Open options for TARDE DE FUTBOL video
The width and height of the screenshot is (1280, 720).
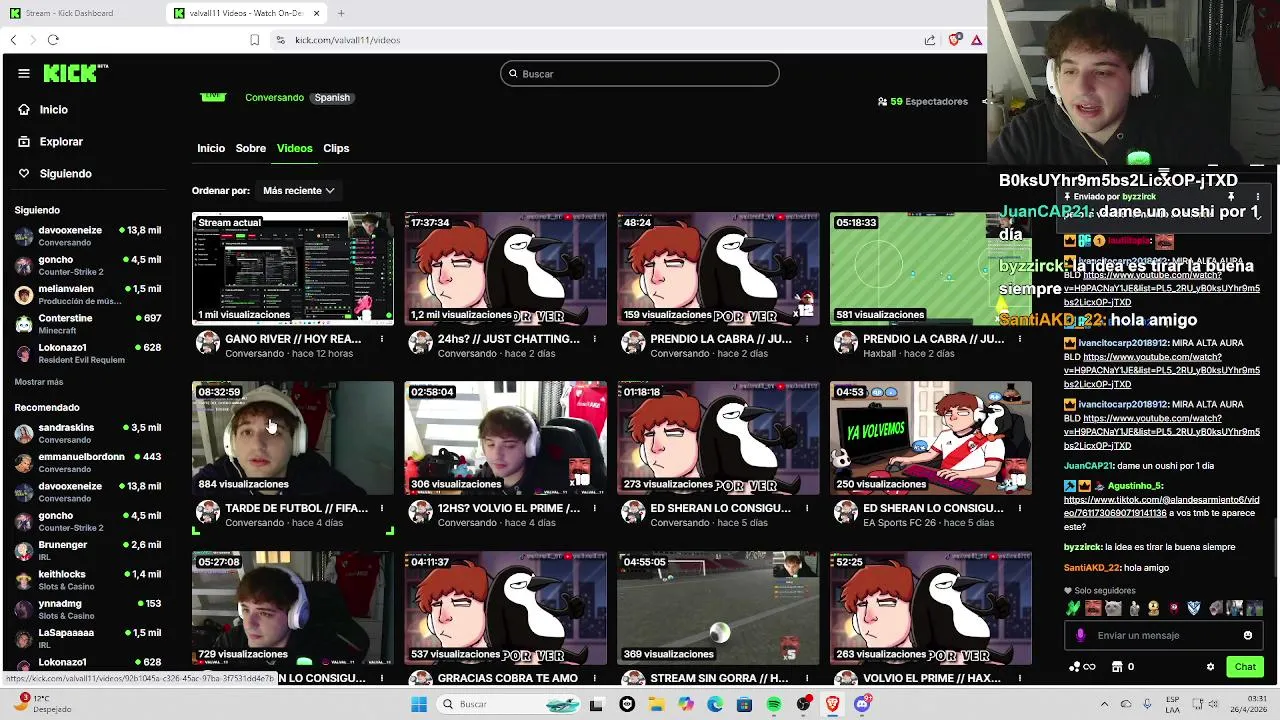point(382,508)
